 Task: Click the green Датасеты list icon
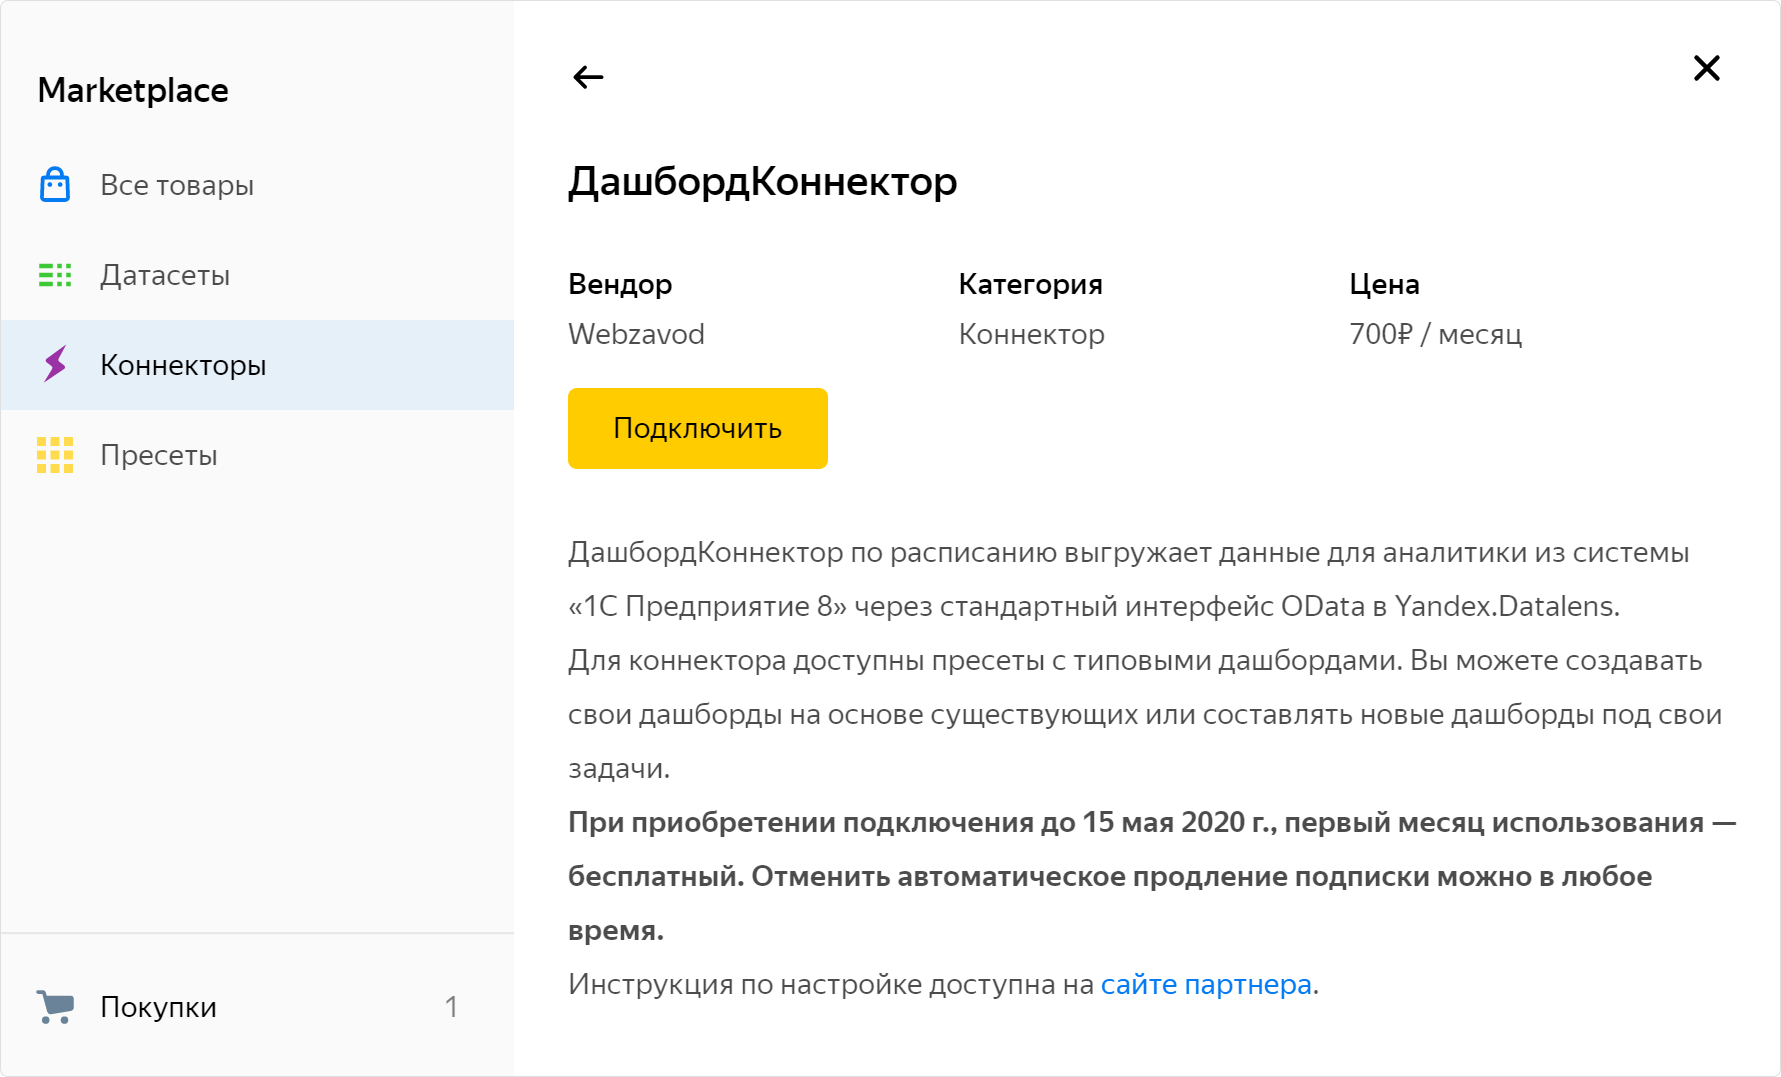click(x=55, y=275)
